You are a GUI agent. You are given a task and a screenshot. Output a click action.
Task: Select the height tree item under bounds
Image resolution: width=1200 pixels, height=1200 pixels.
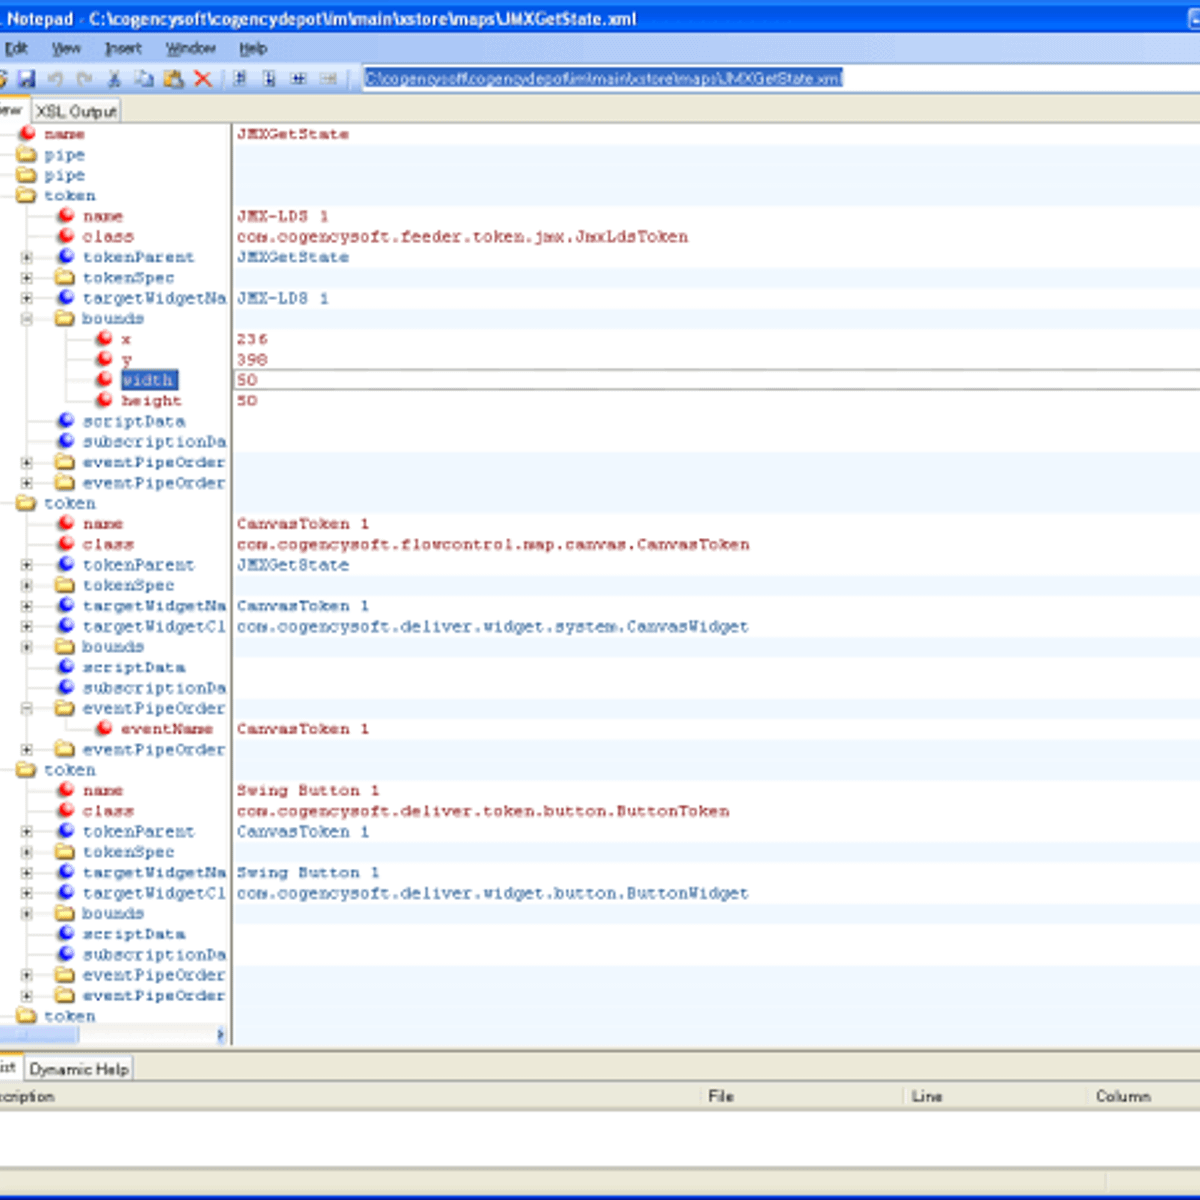(x=151, y=401)
